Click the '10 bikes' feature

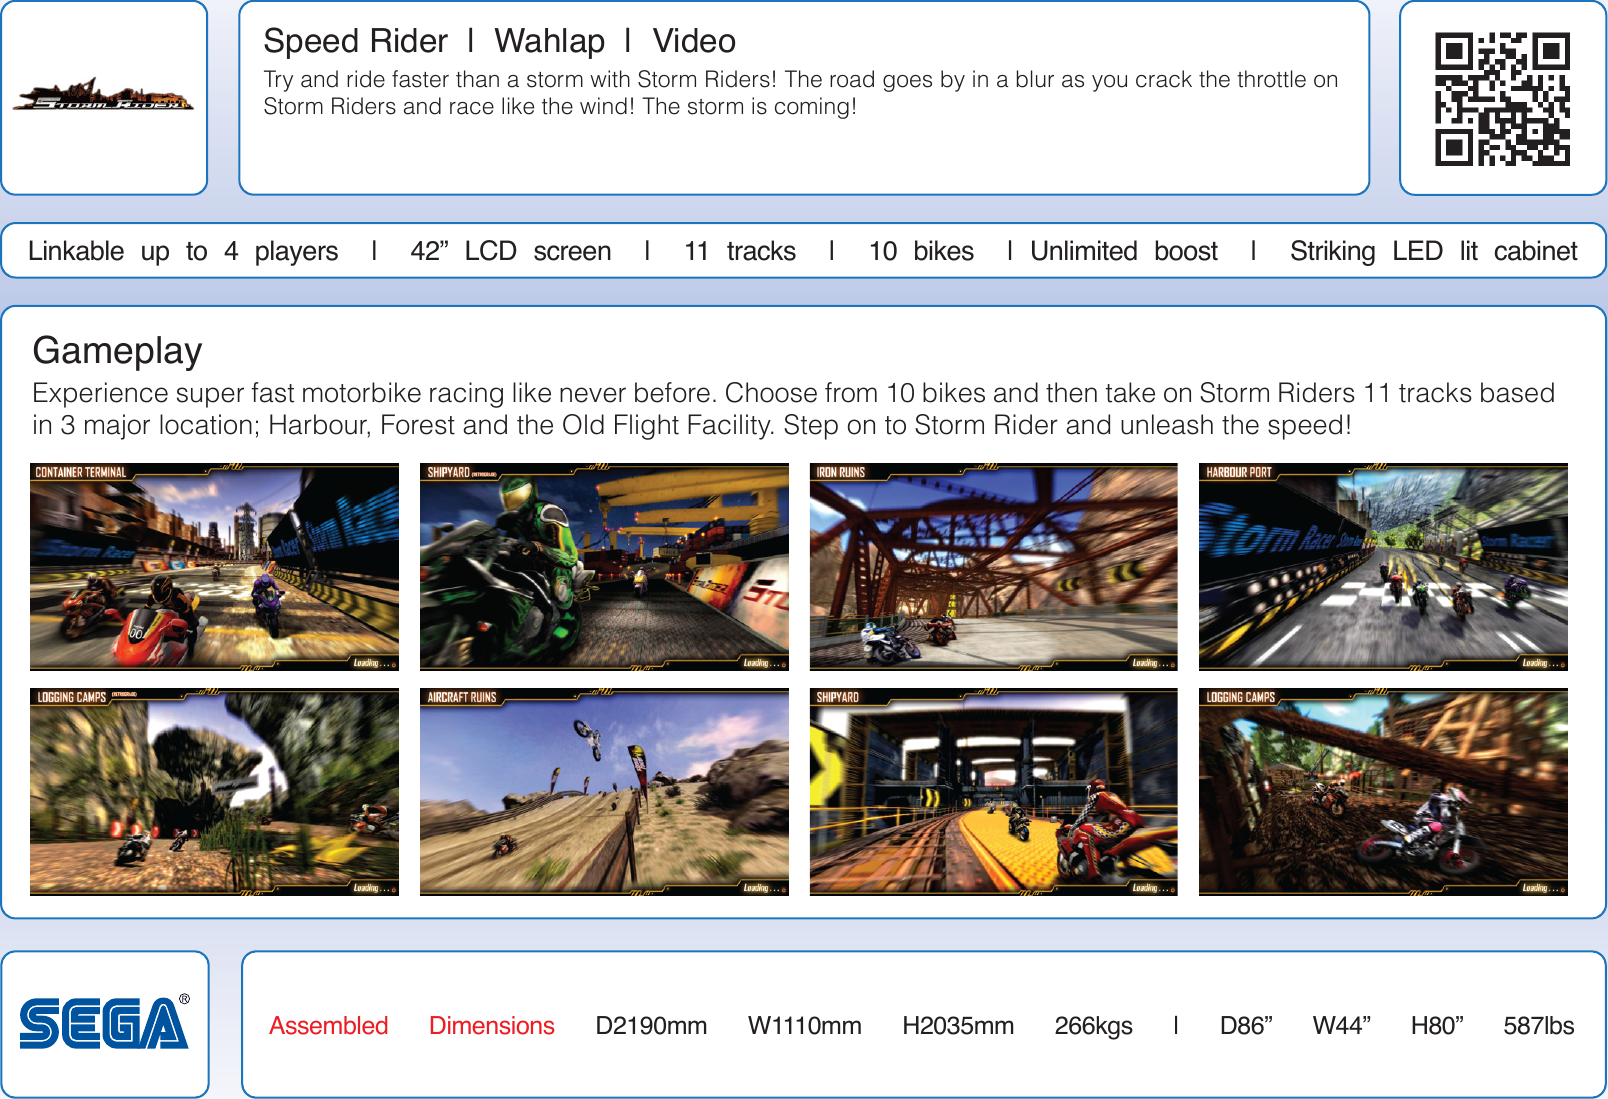click(921, 251)
